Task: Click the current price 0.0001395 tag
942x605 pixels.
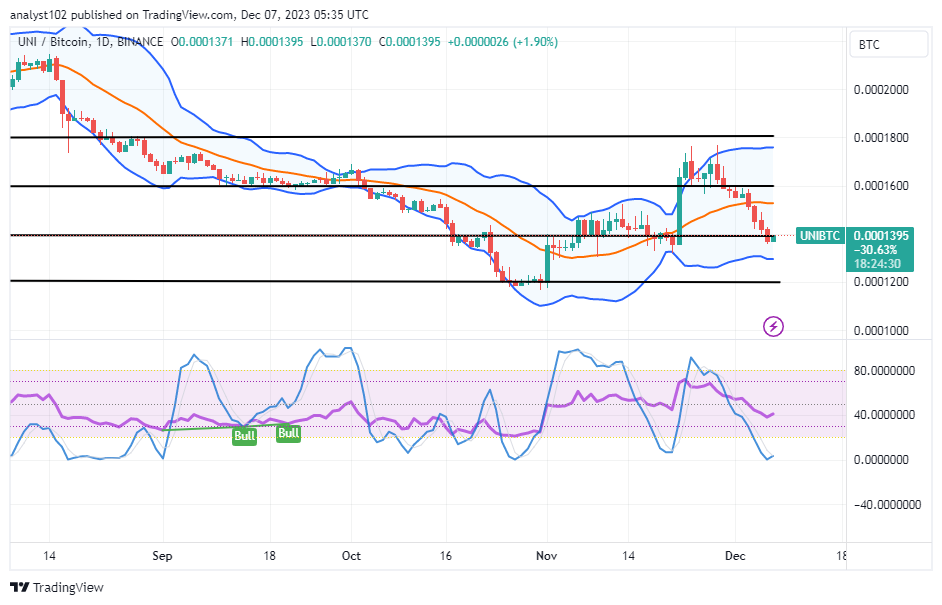Action: pos(881,236)
